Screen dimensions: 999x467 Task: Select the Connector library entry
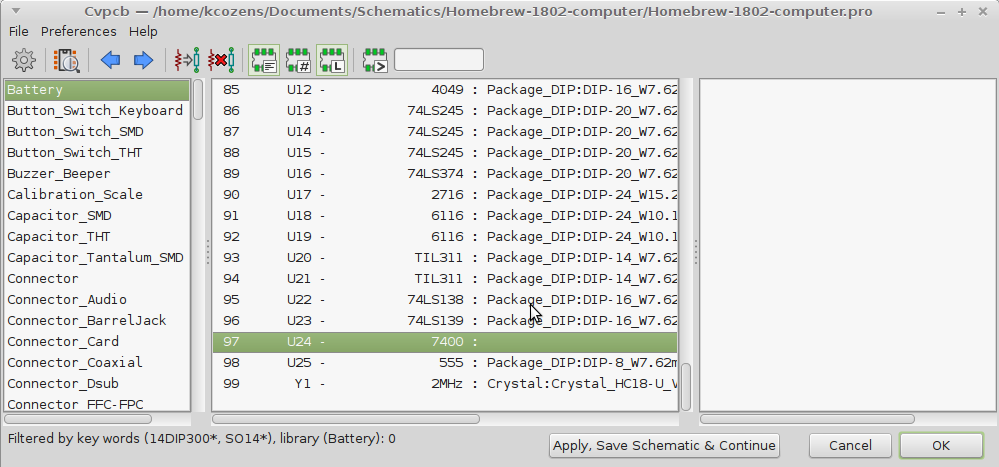(x=97, y=279)
